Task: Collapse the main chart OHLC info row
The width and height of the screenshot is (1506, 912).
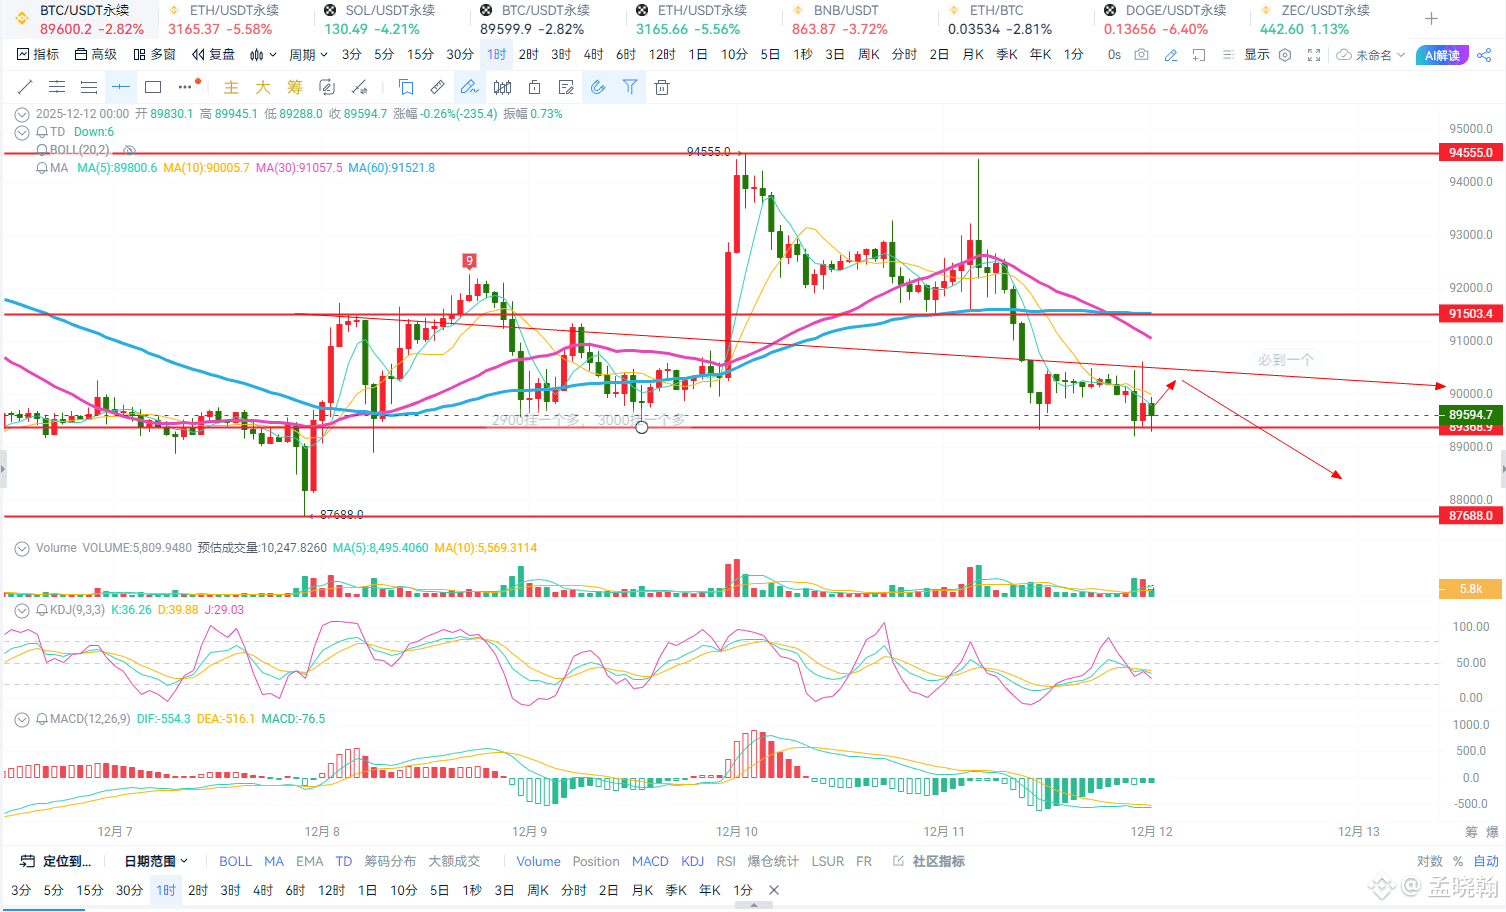Action: 22,114
